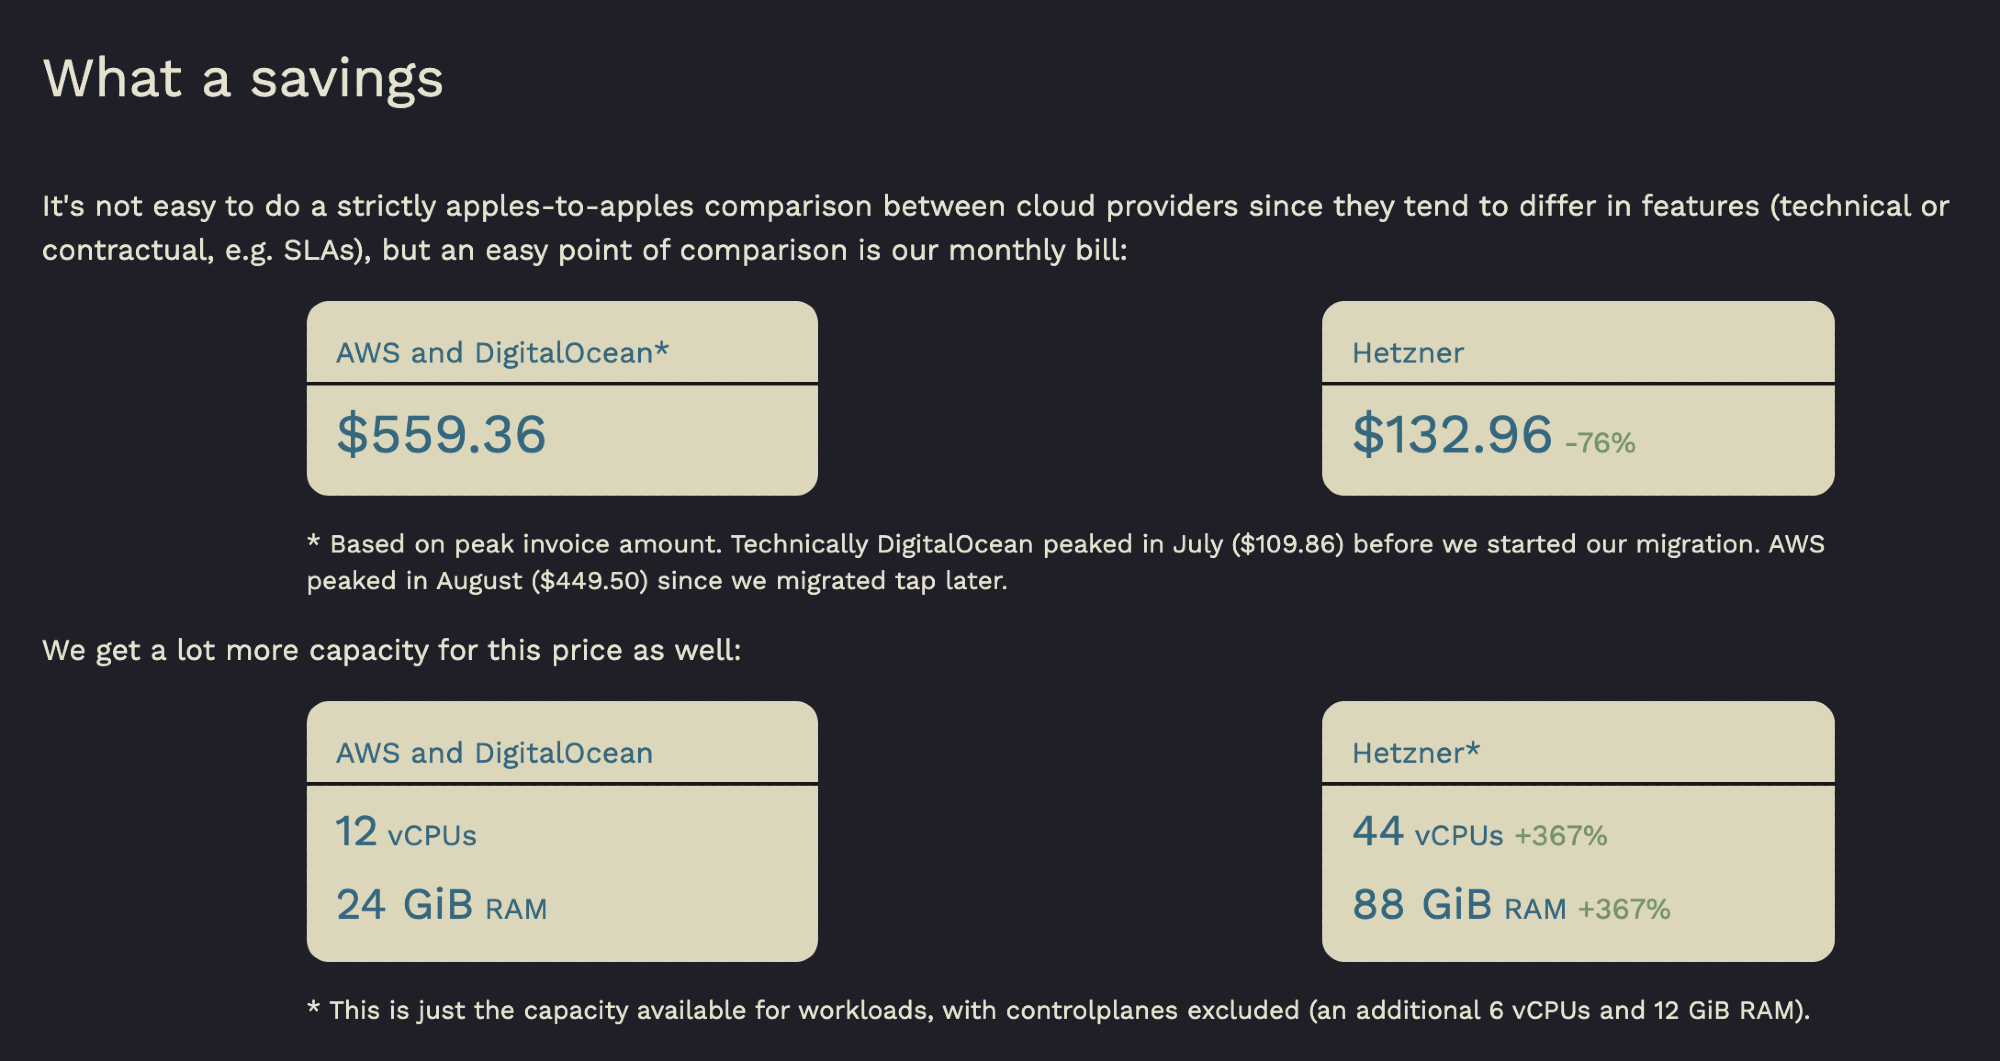Click the controlplanes excluded footnote
2000x1061 pixels.
click(1058, 1010)
